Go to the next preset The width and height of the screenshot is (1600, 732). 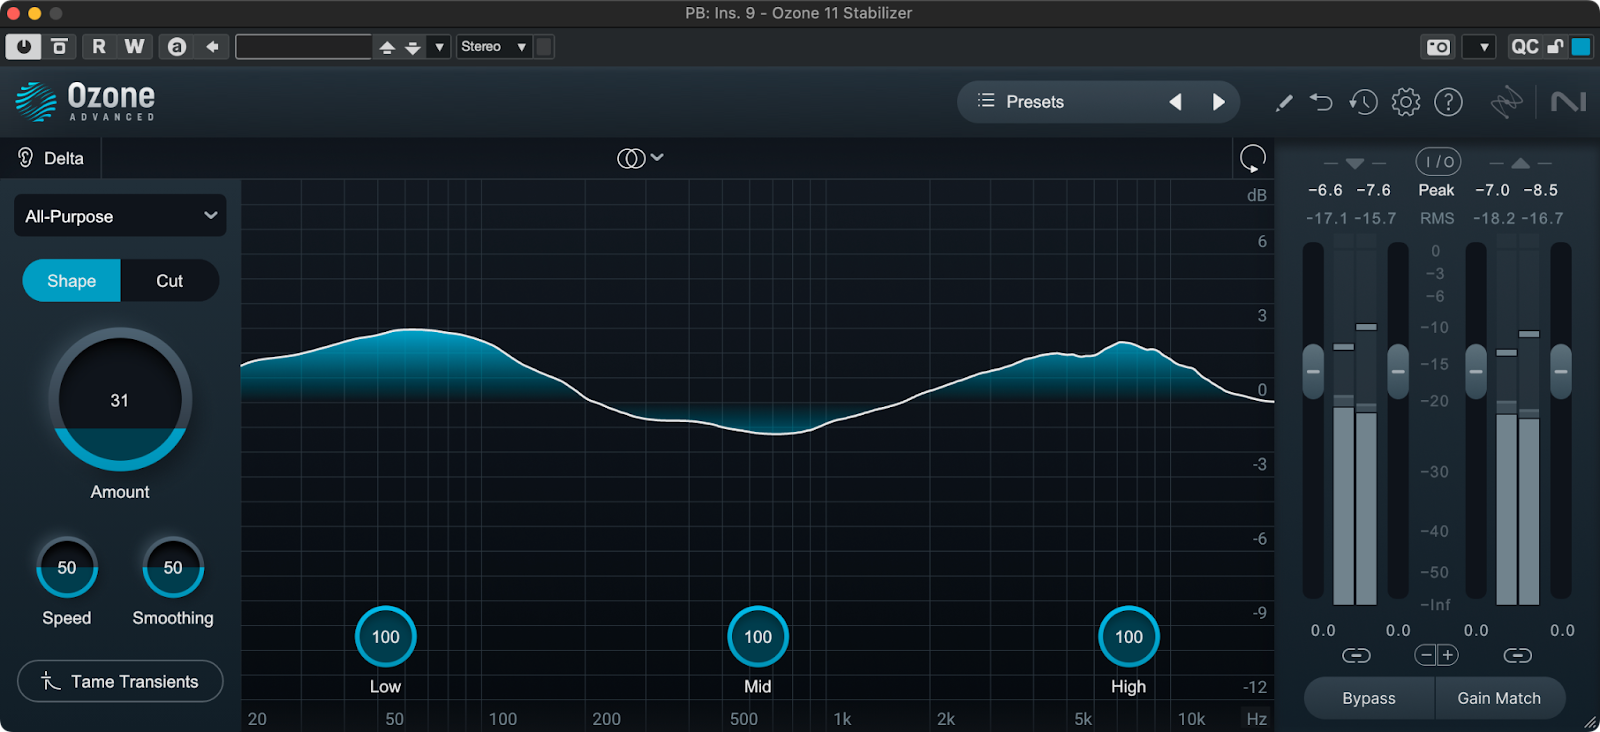pos(1218,101)
